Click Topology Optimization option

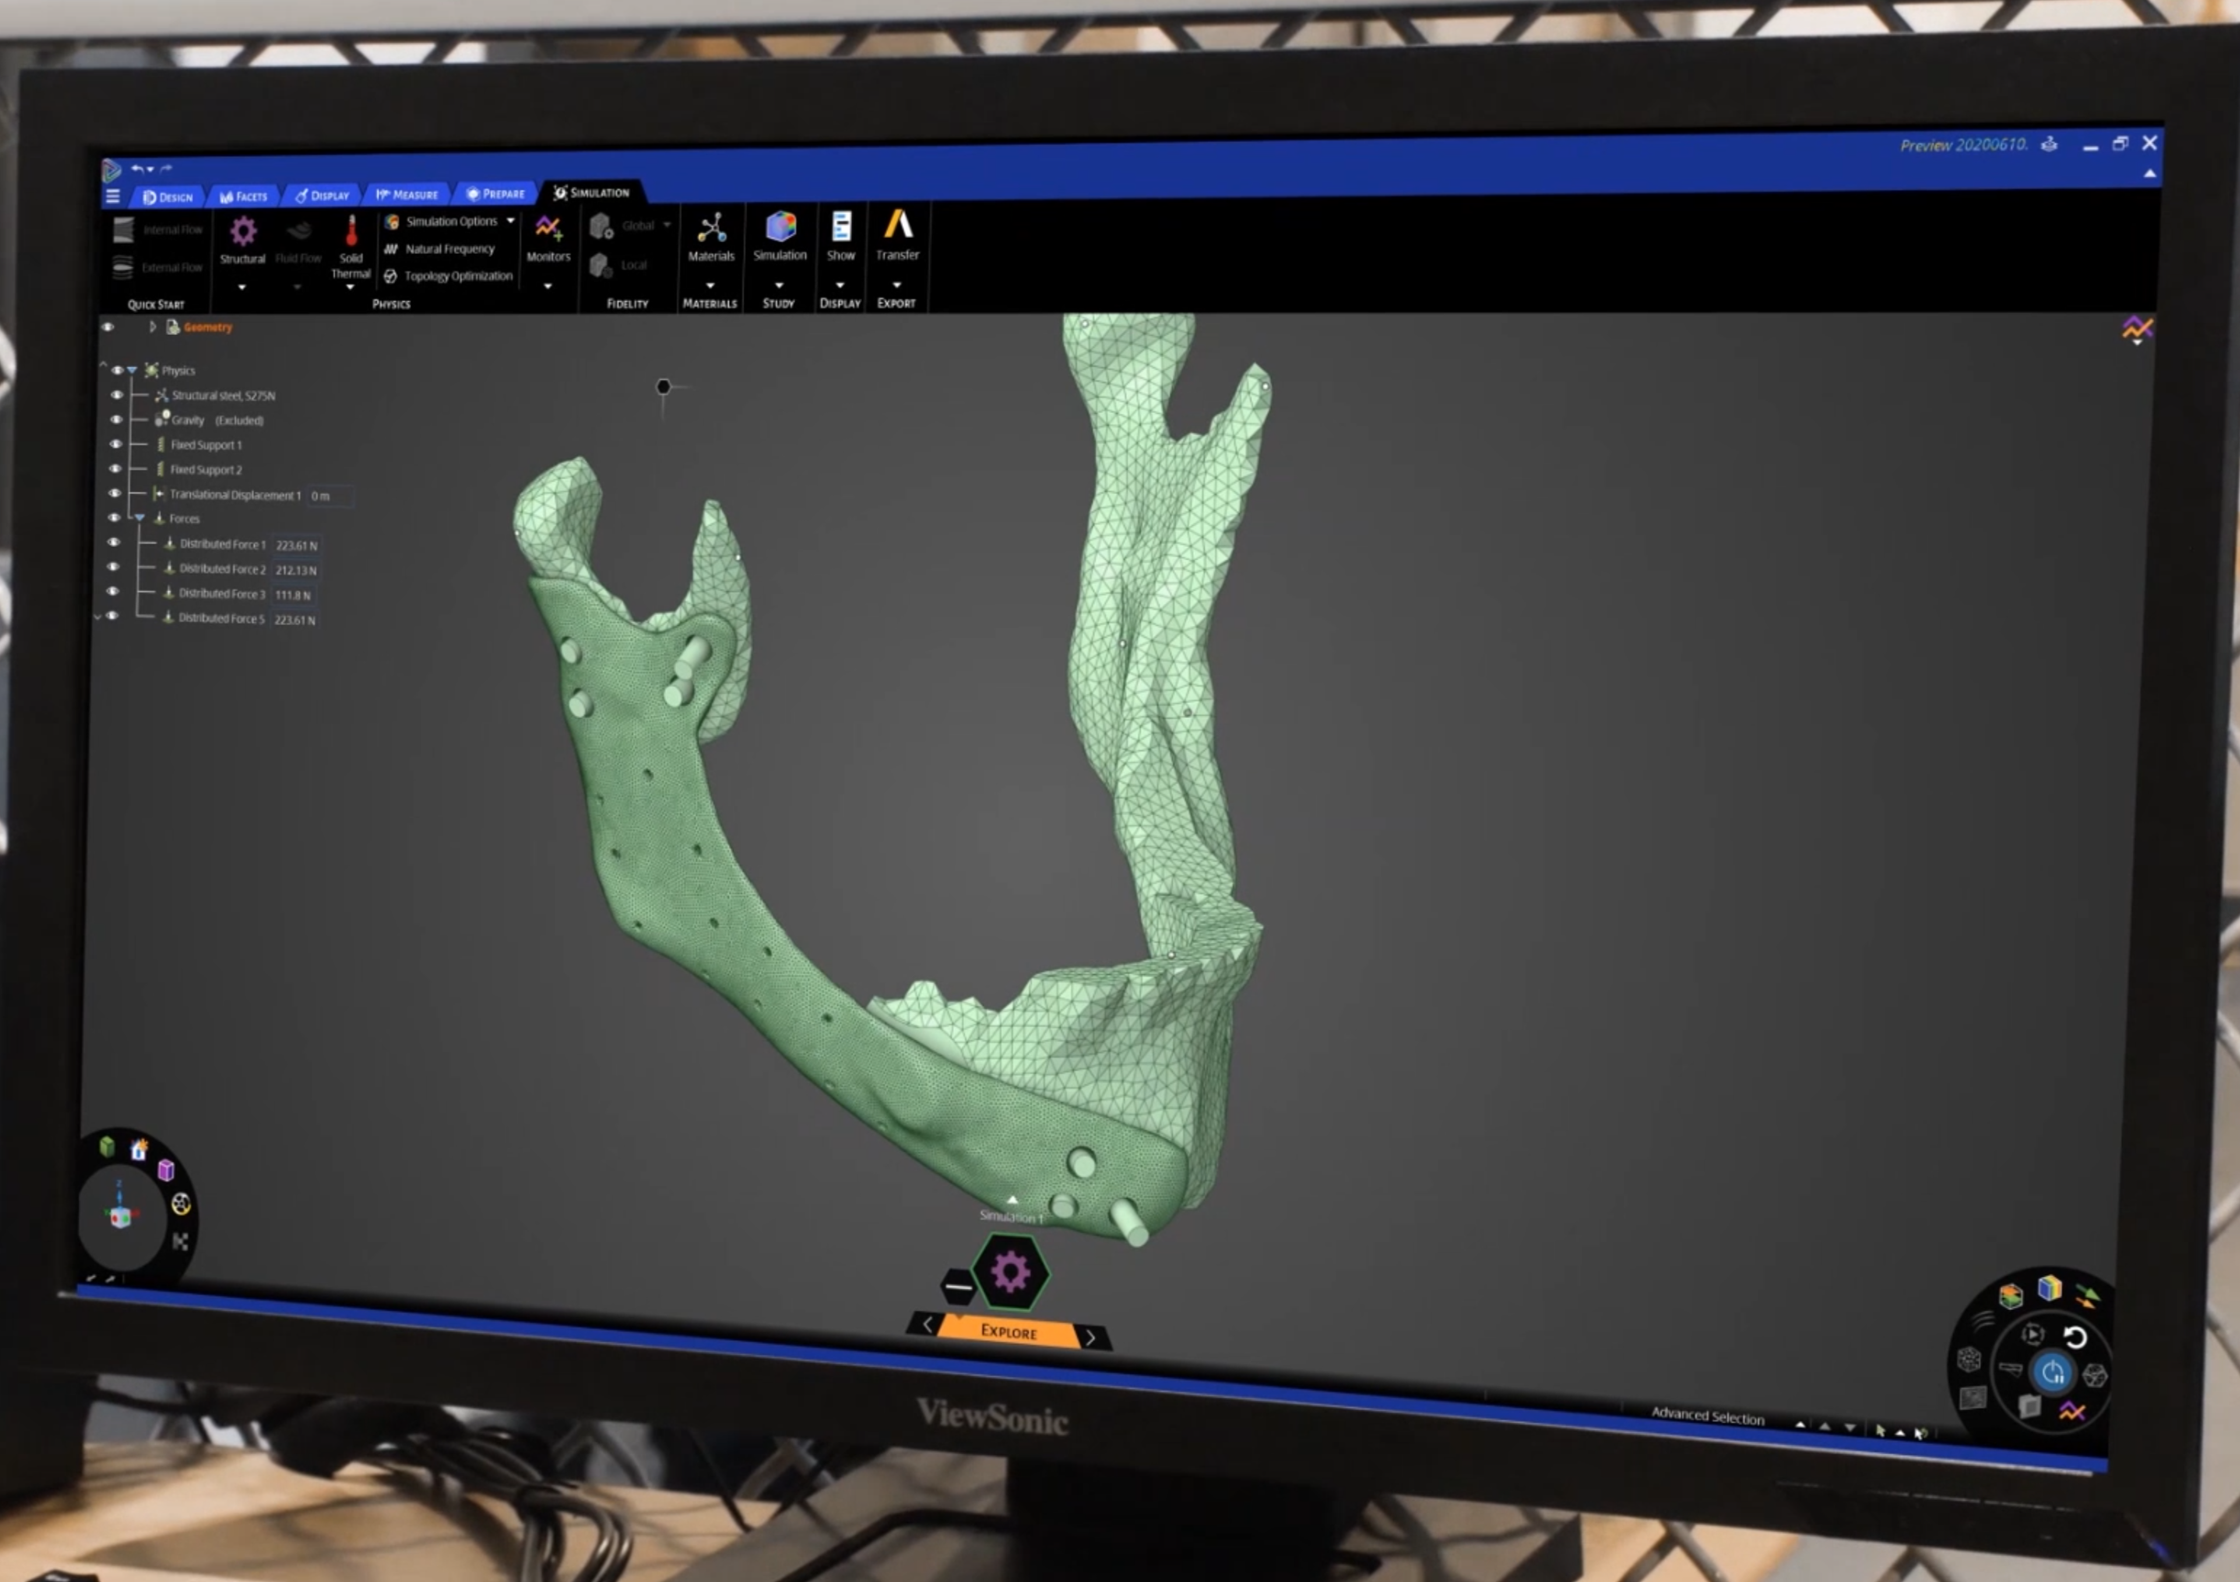[x=448, y=276]
